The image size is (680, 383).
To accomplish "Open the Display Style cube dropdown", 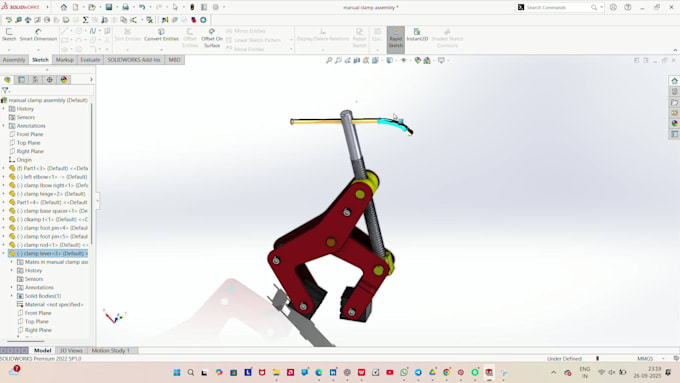I will pos(390,60).
